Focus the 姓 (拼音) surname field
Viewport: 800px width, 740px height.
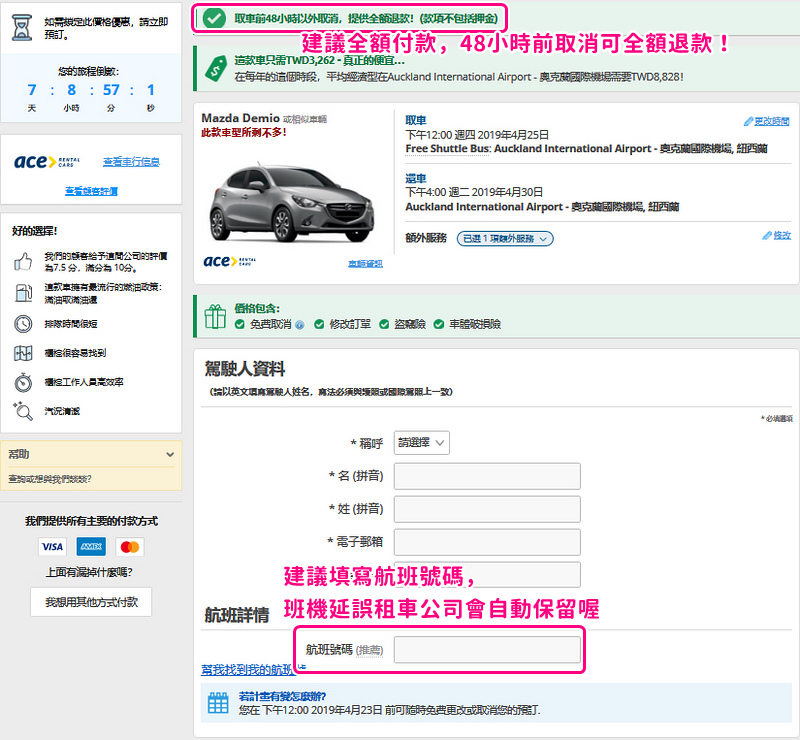point(487,509)
